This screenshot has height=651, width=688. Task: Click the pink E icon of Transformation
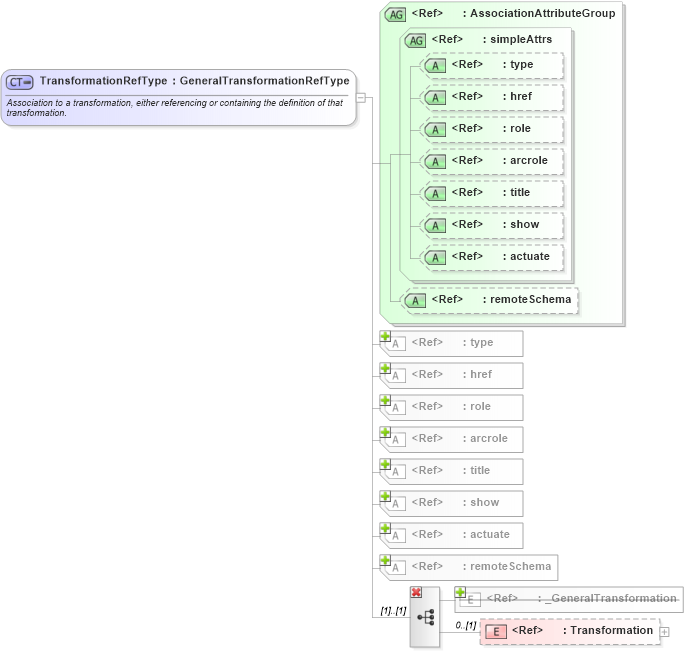pyautogui.click(x=496, y=632)
